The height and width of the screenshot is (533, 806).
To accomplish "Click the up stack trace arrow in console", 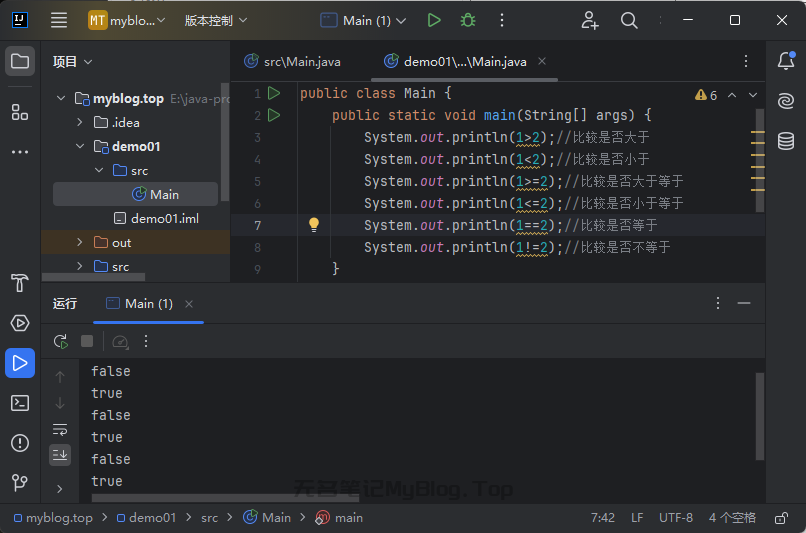I will point(60,377).
